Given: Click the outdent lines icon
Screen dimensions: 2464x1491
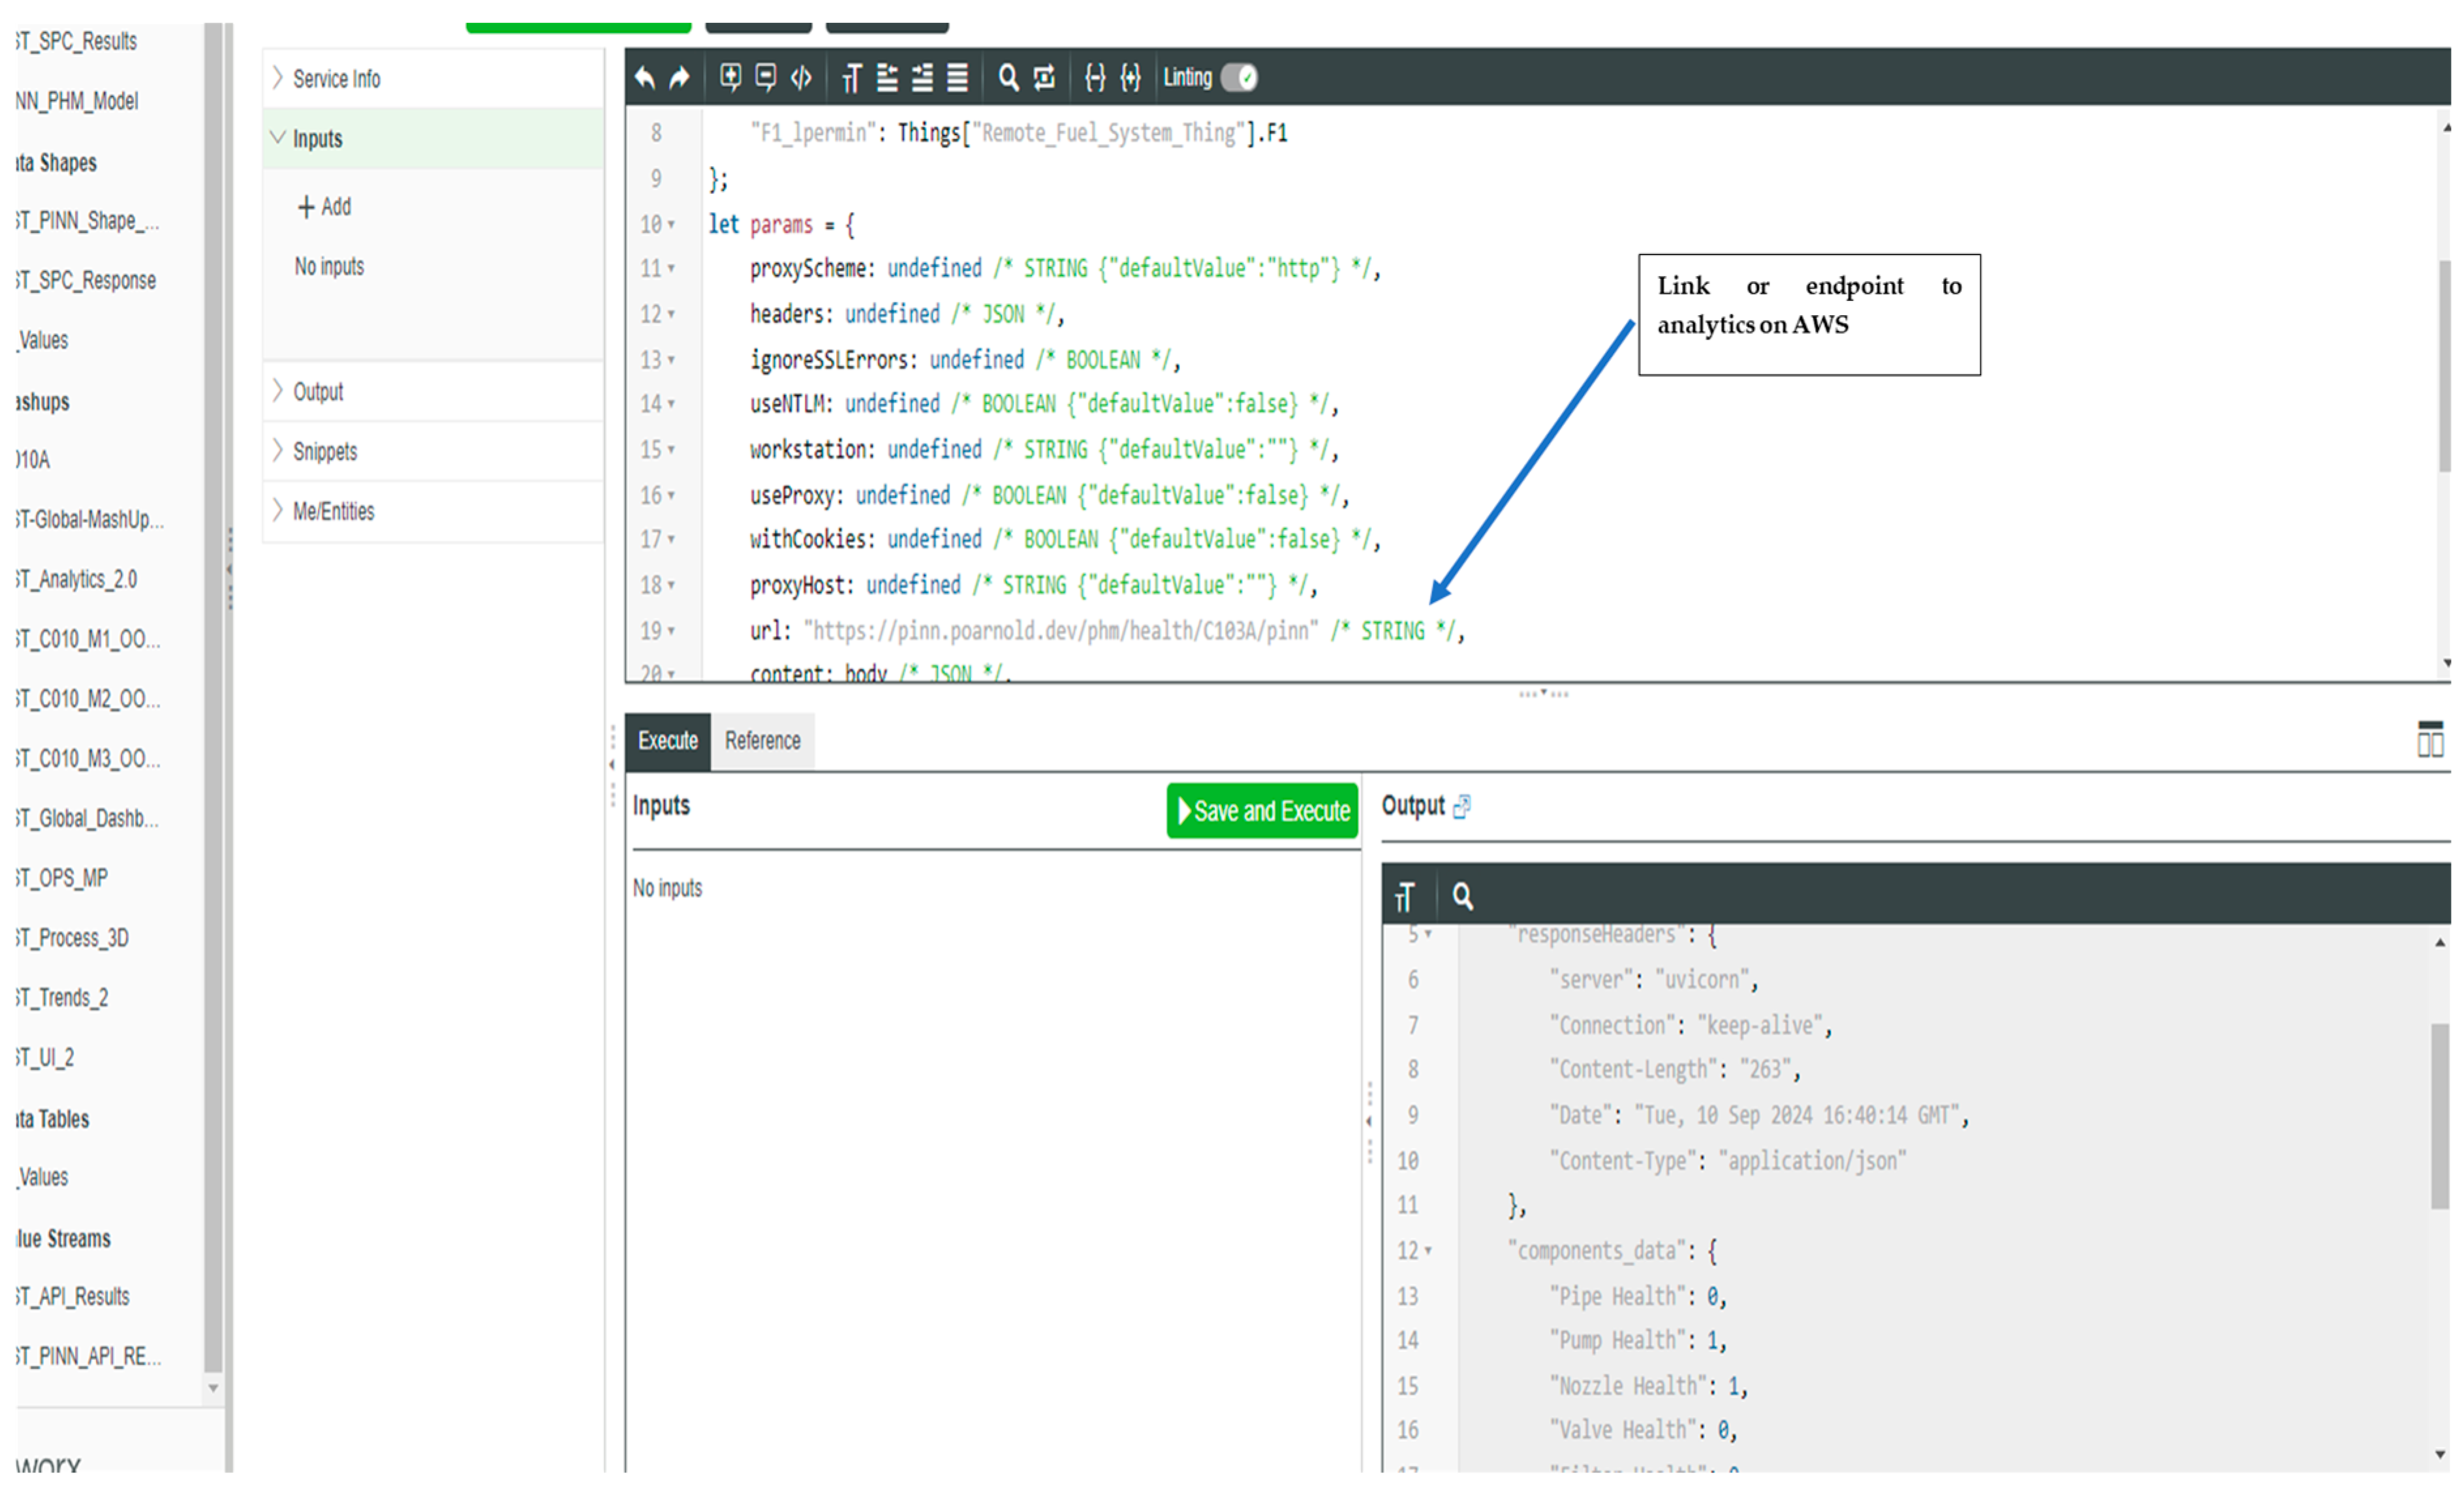Looking at the screenshot, I should tap(887, 77).
